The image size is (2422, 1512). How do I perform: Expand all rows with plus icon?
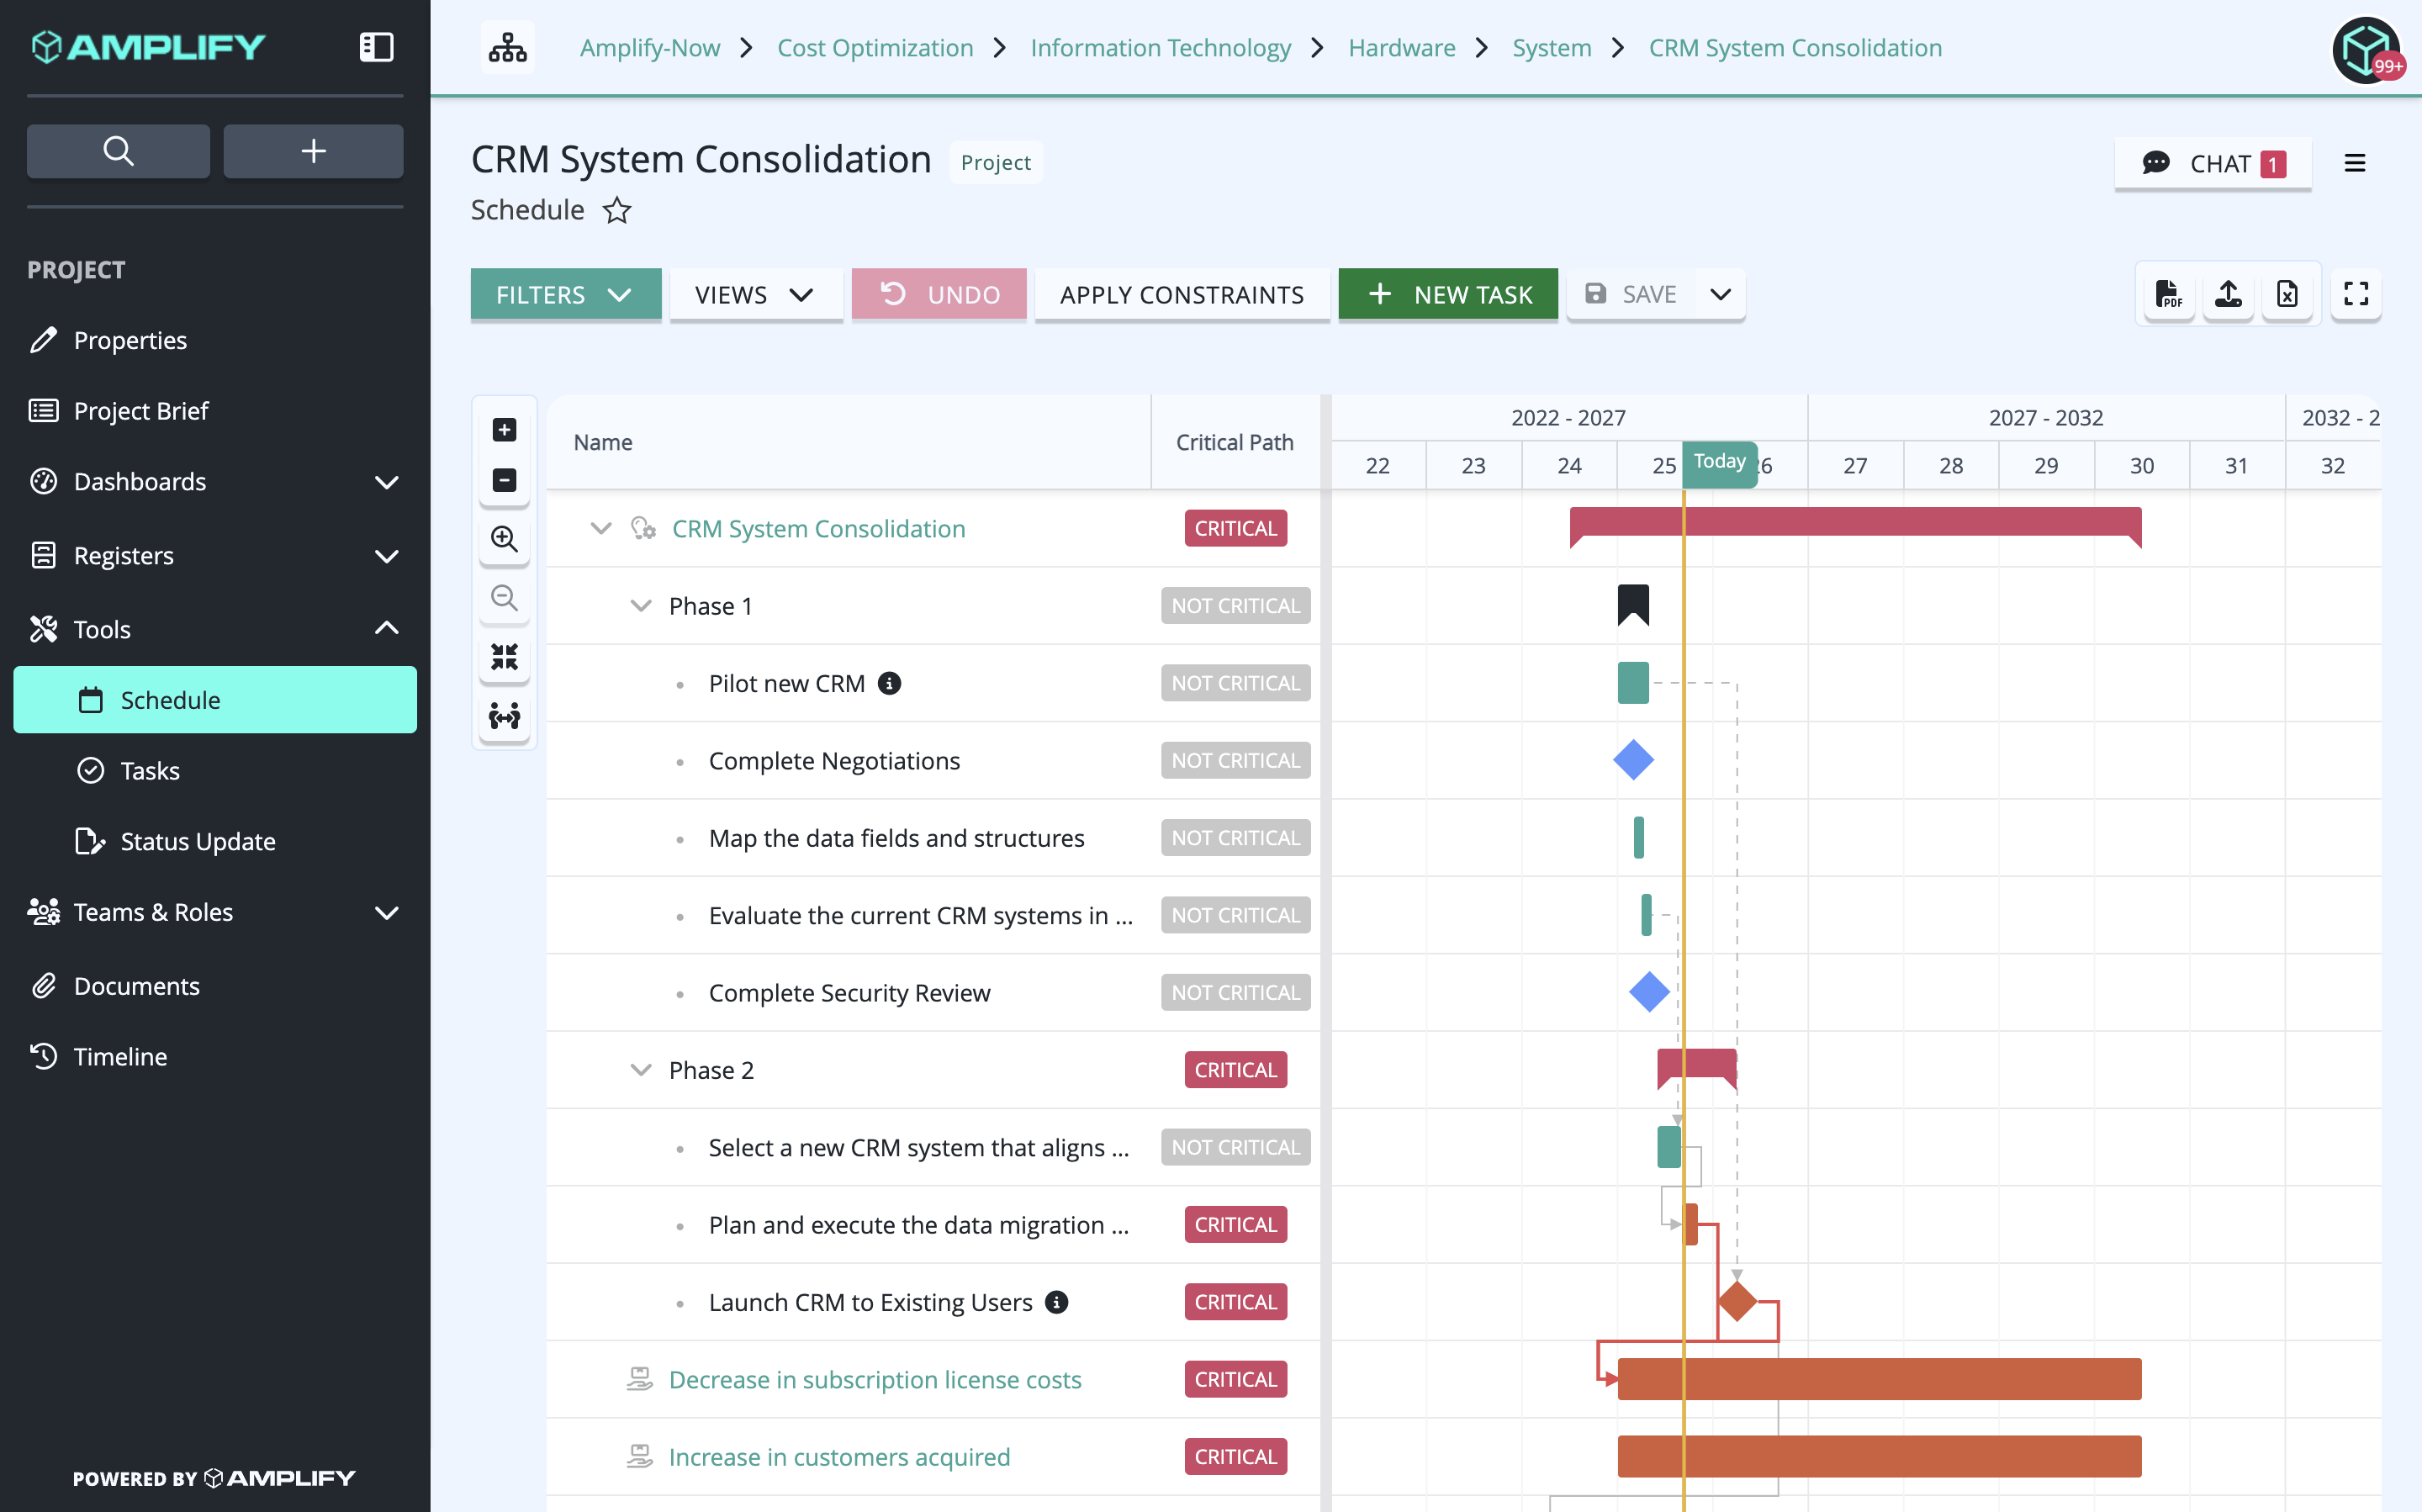pyautogui.click(x=505, y=430)
